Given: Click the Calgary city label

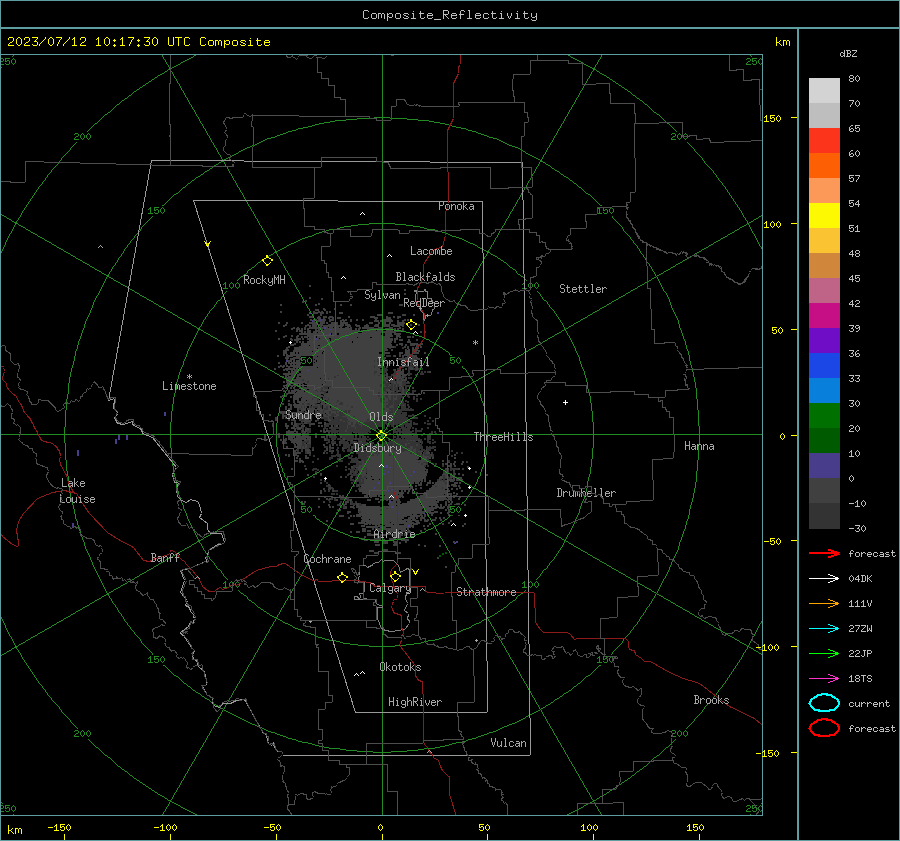Looking at the screenshot, I should click(390, 588).
